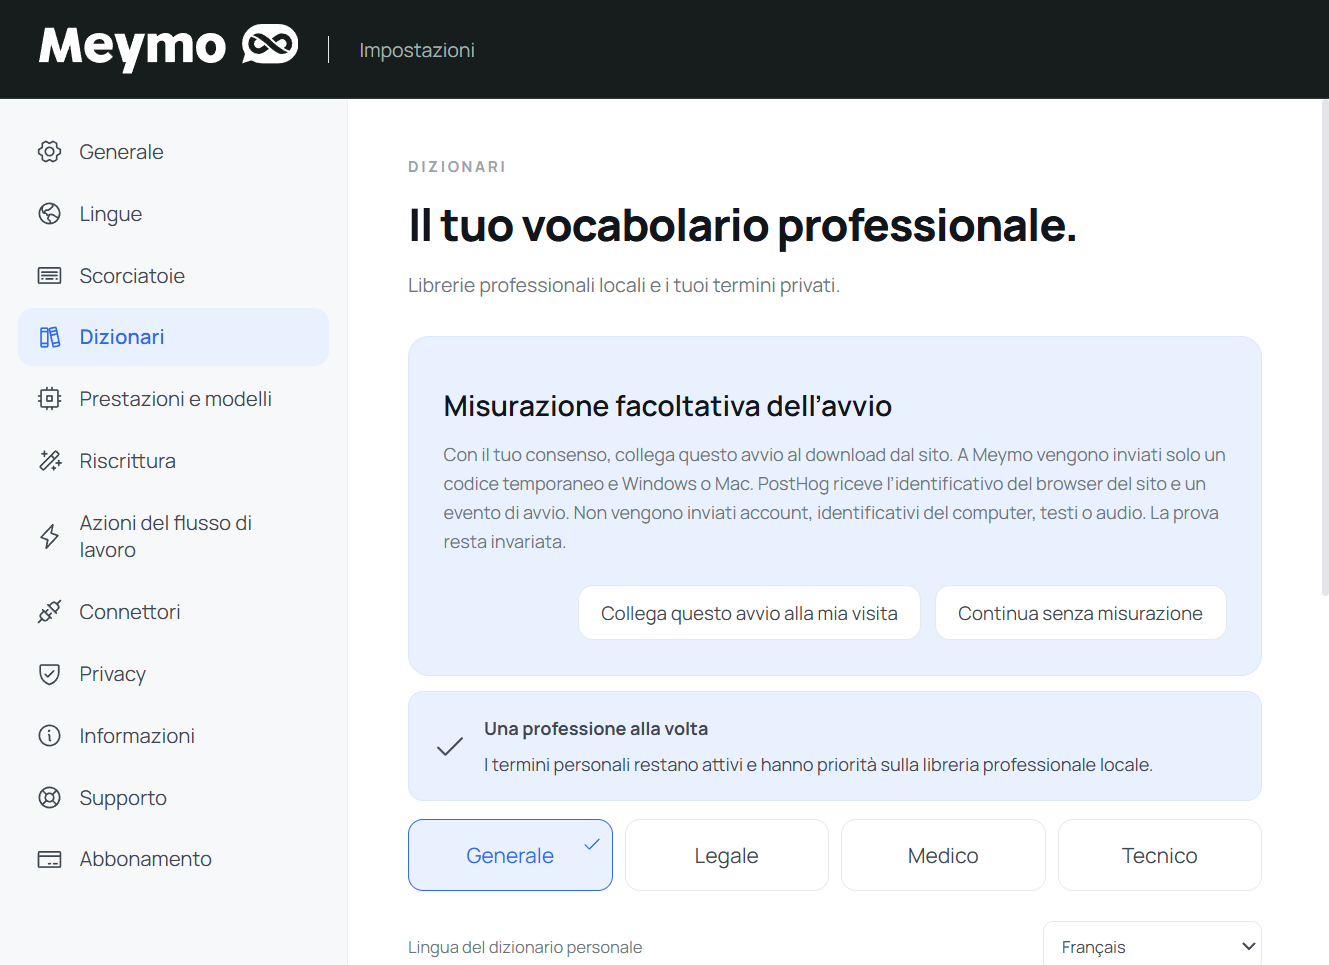Open Azioni del flusso di lavoro
The height and width of the screenshot is (965, 1329).
tap(173, 536)
